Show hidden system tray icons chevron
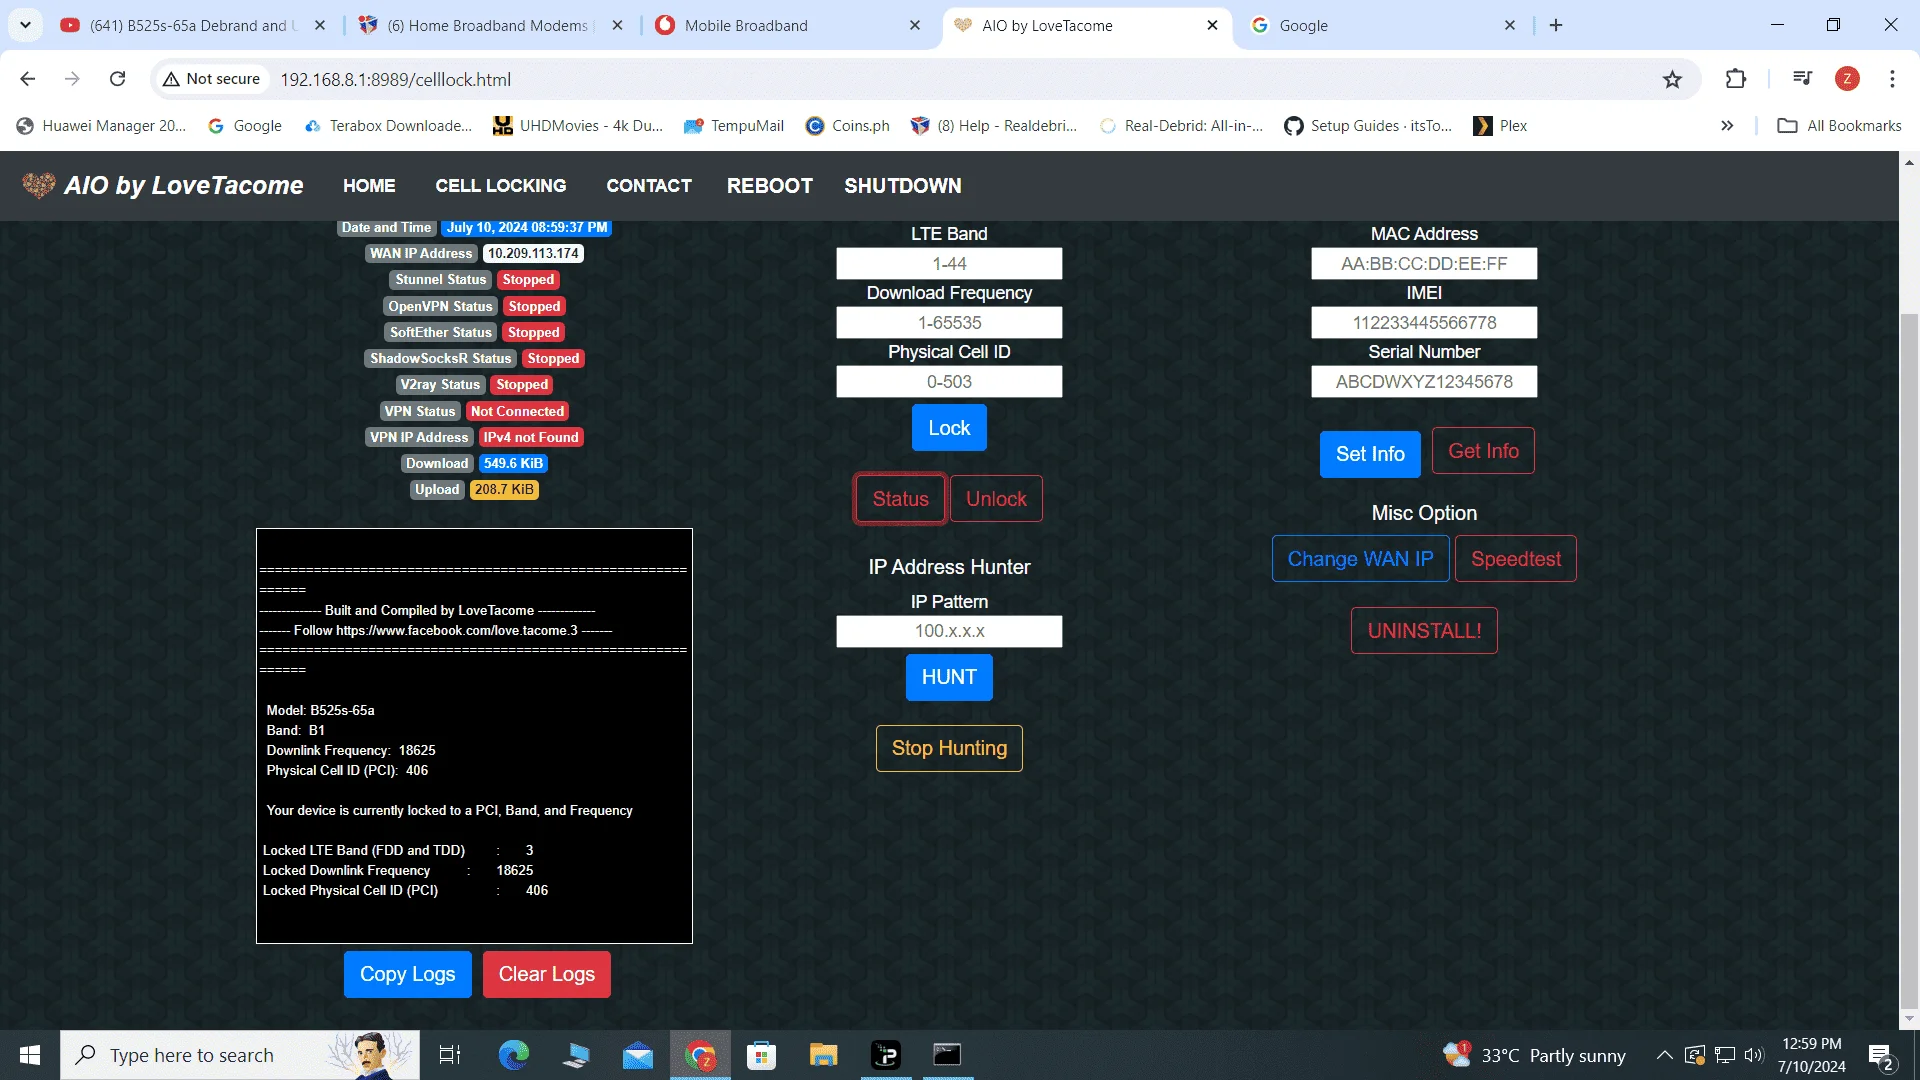The width and height of the screenshot is (1920, 1080). 1664,1055
